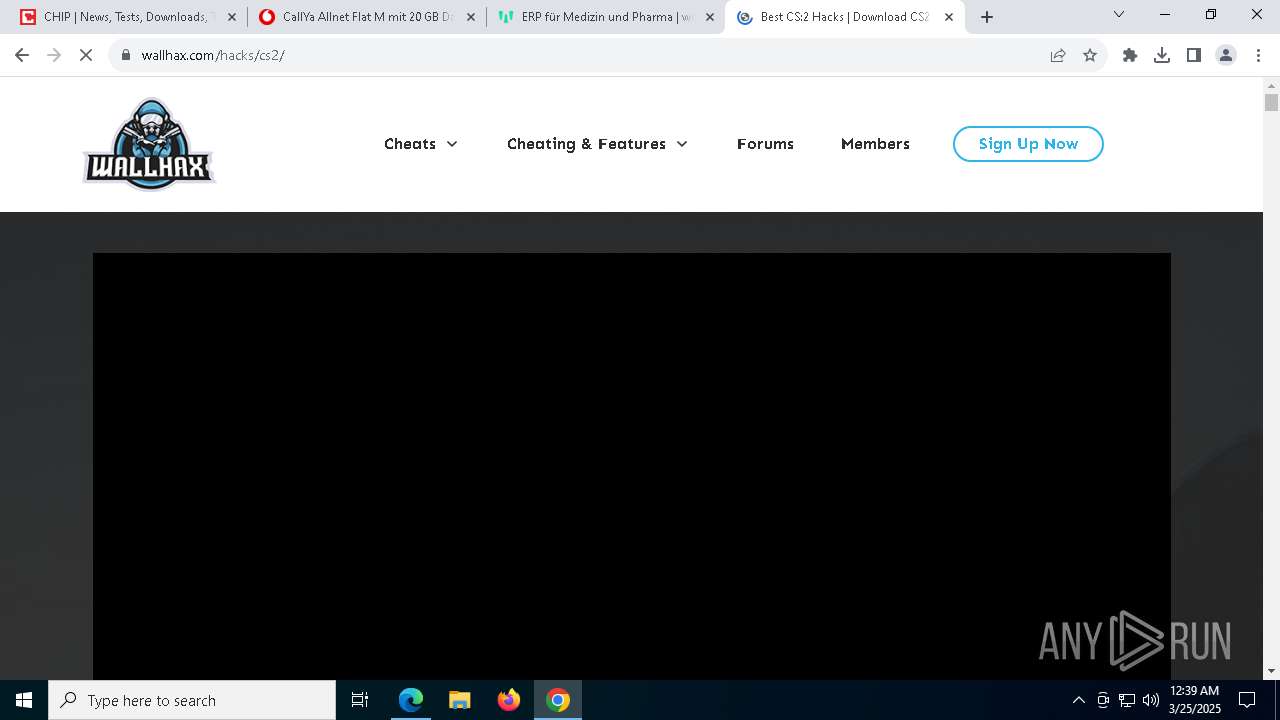Open the Extensions puzzle icon

click(1130, 55)
